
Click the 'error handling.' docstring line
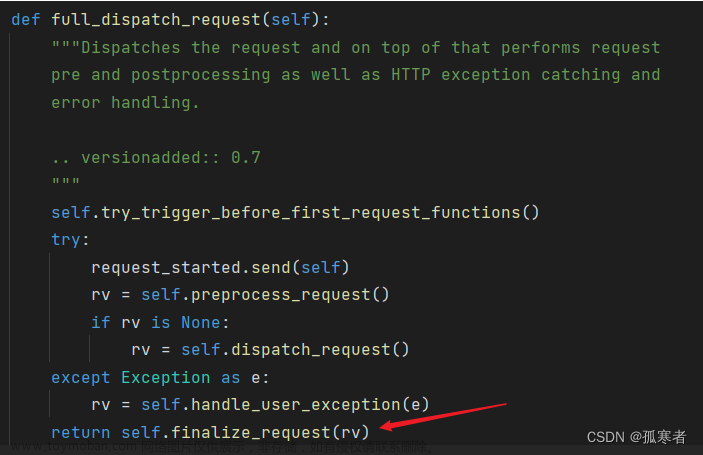point(125,102)
